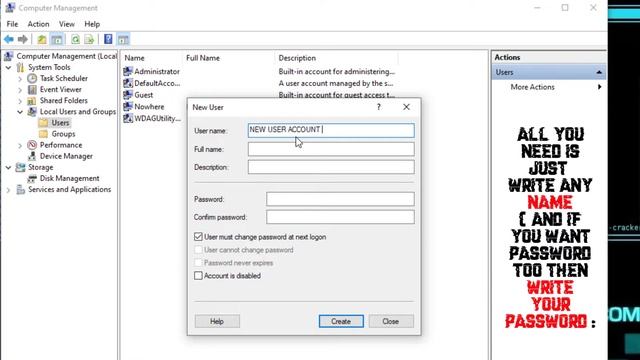Click the Guest user icon
Screen dimensions: 640x360
point(128,95)
